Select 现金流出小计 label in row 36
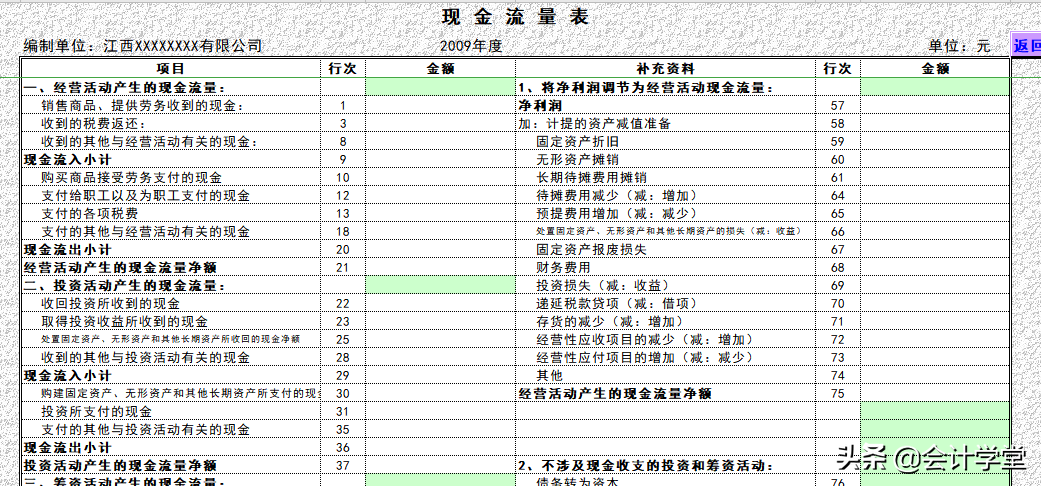 point(67,448)
